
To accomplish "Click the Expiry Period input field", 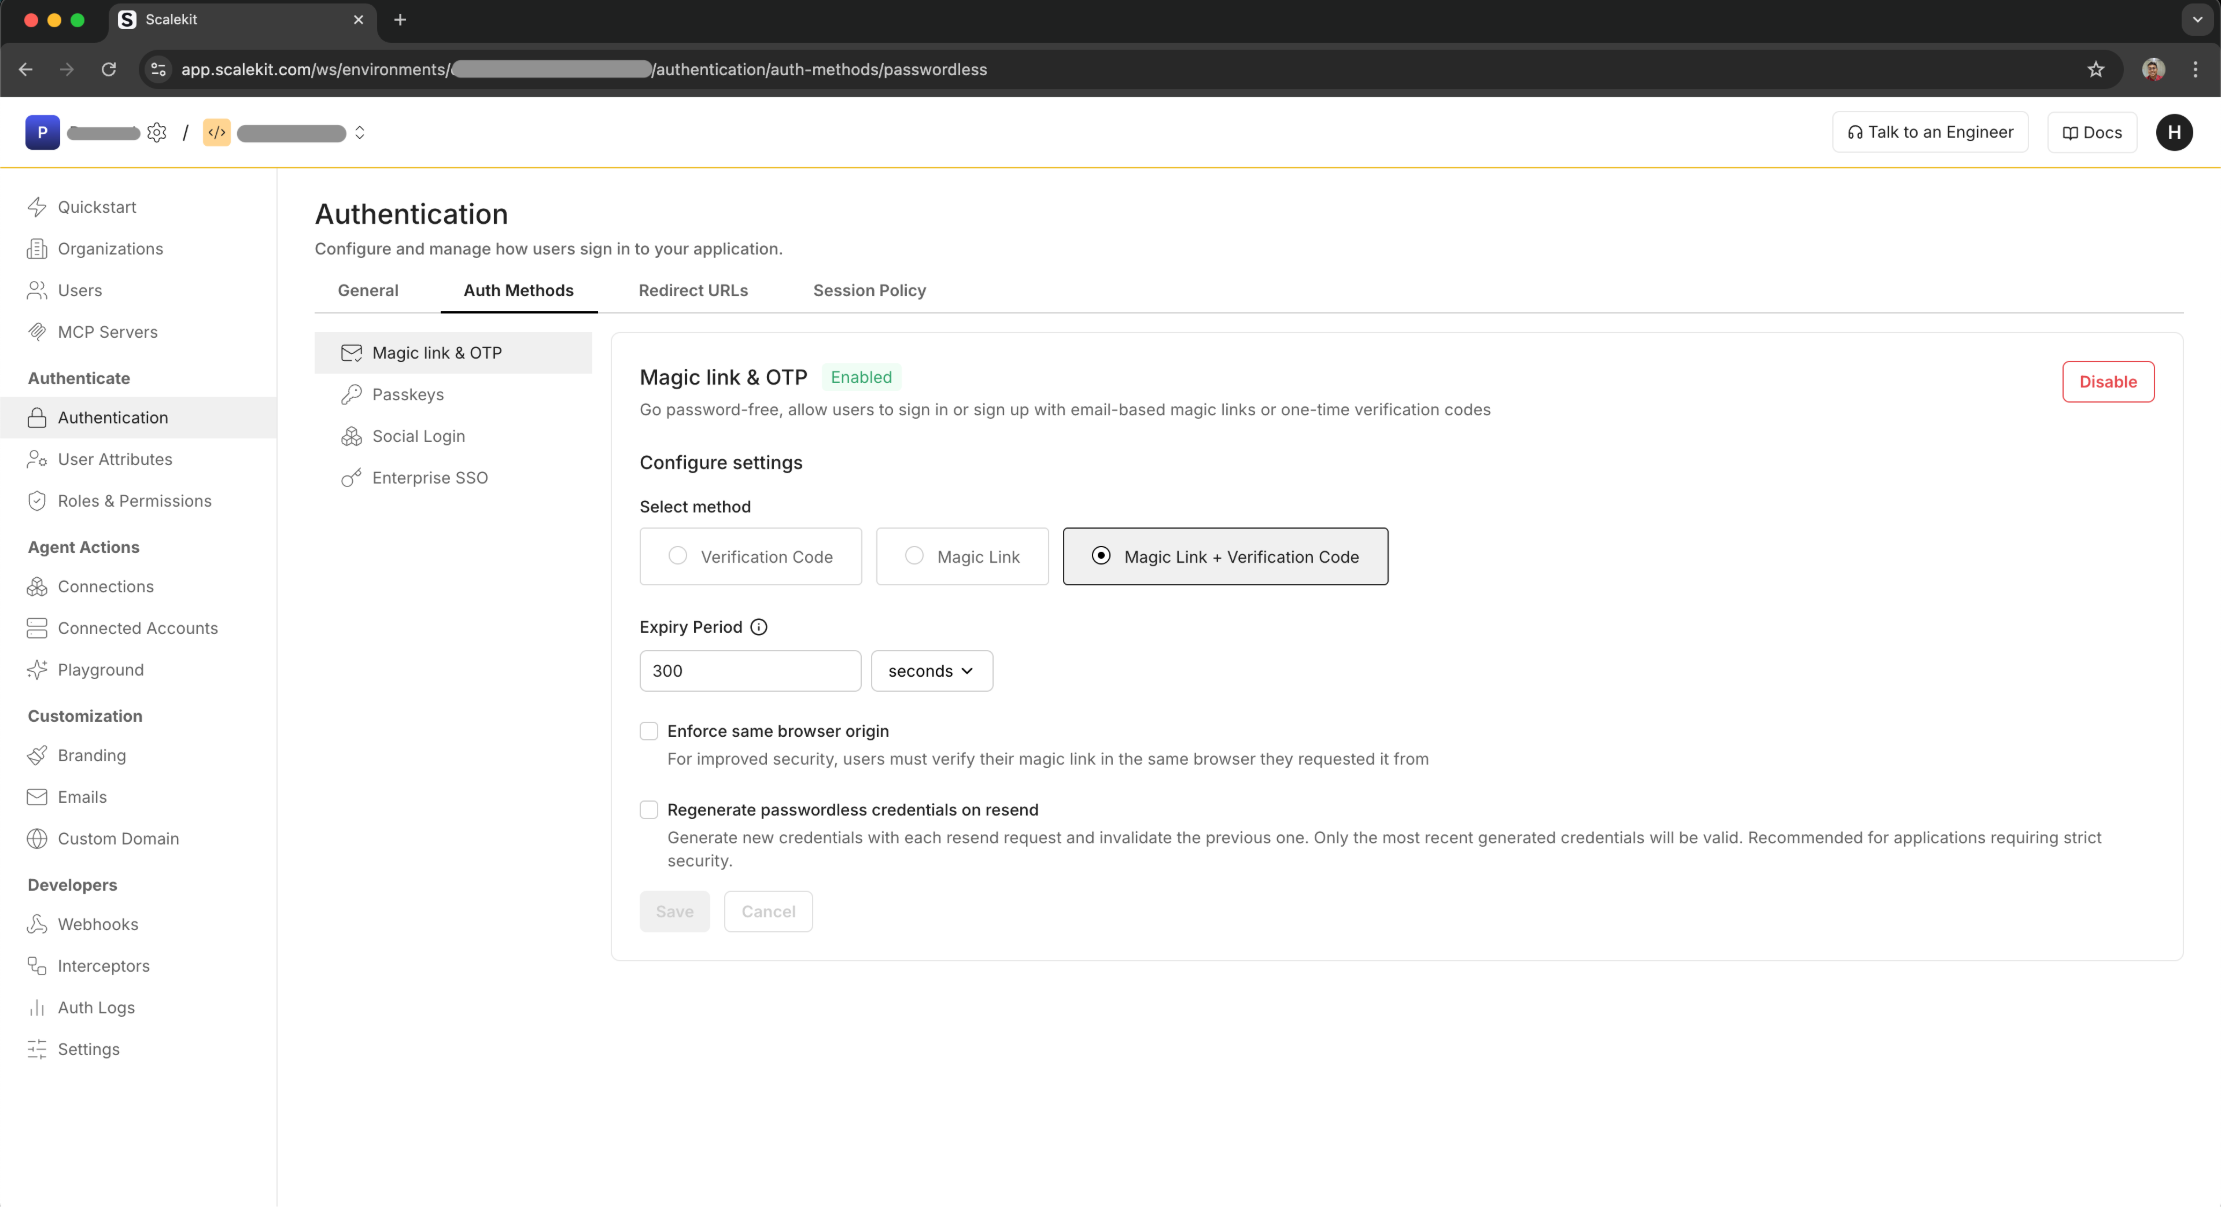I will [750, 671].
